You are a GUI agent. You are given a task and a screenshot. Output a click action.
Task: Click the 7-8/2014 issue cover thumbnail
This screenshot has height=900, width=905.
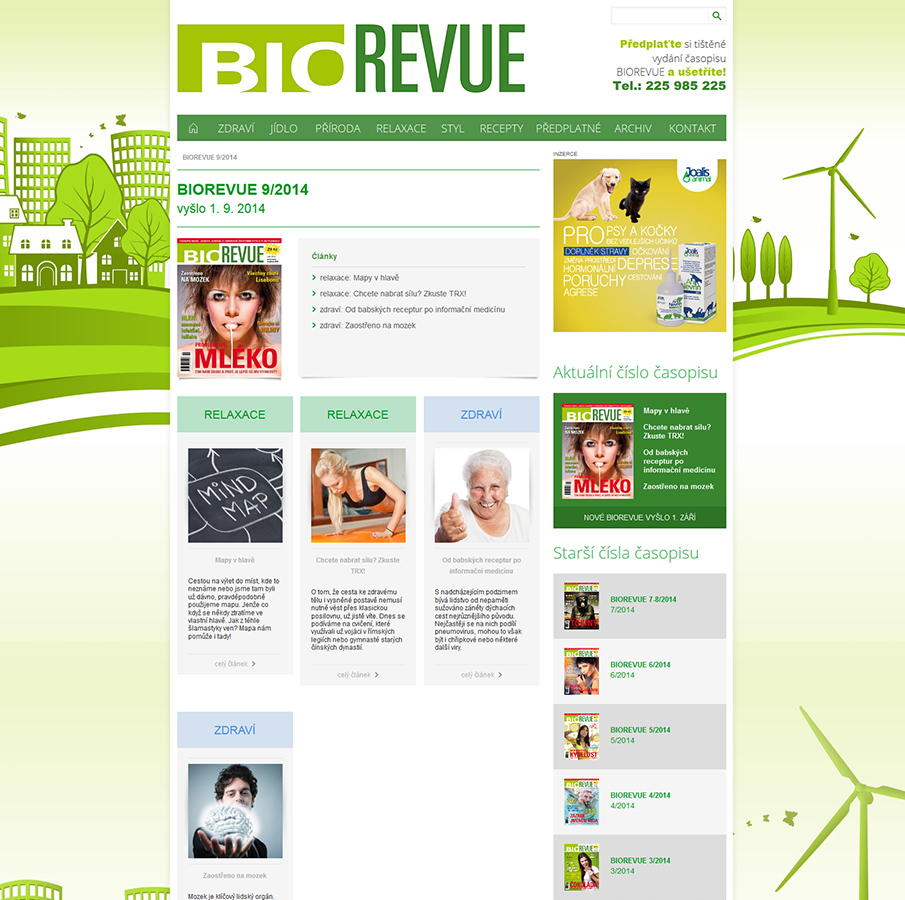(x=581, y=606)
